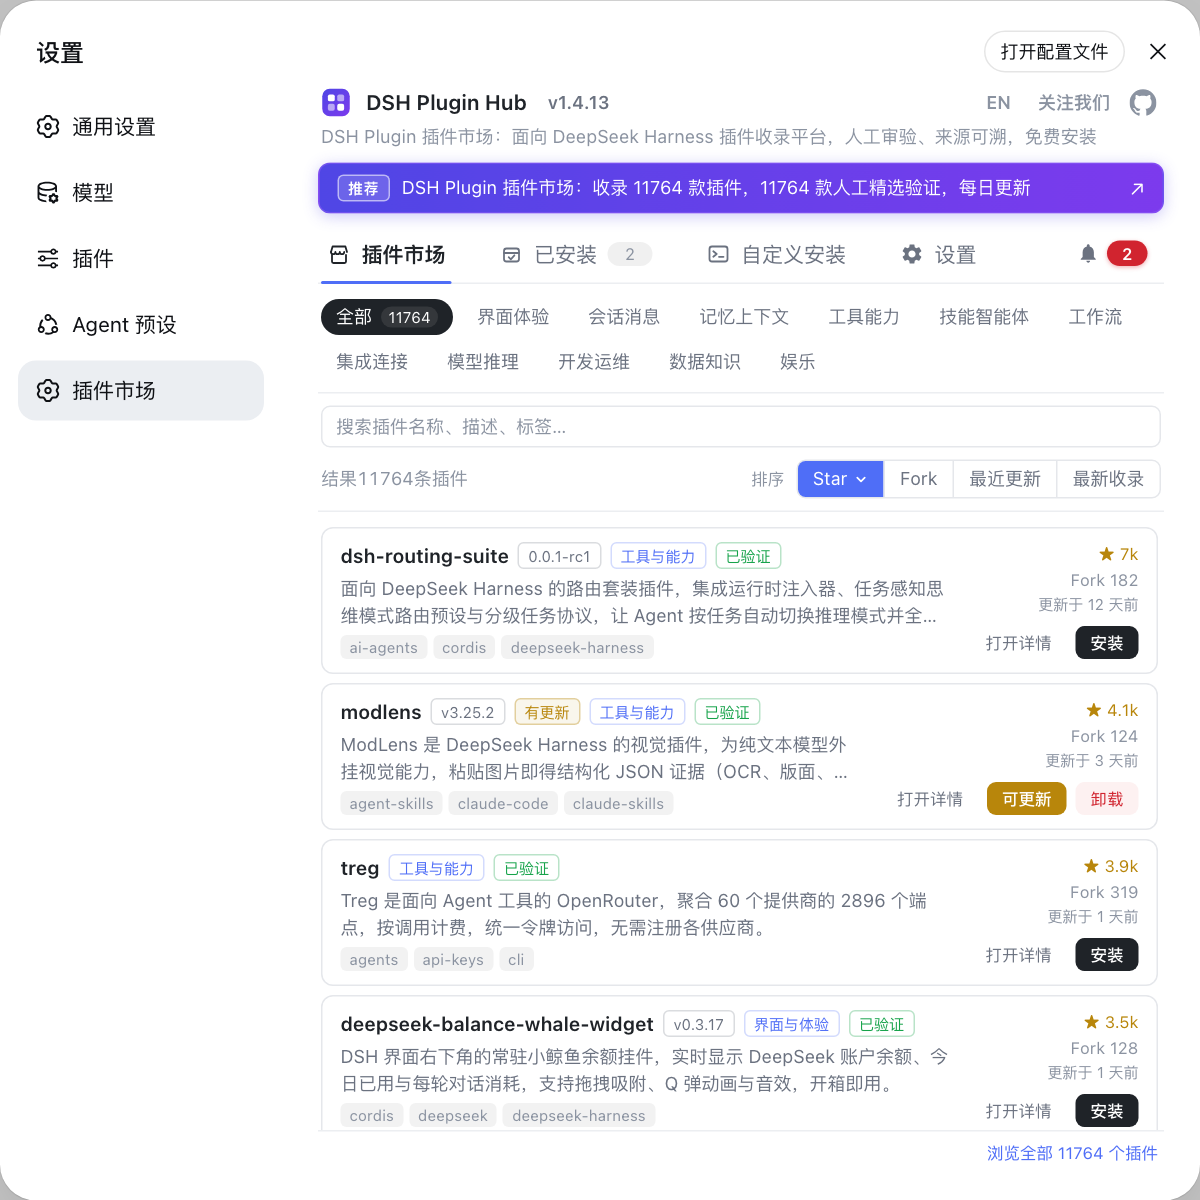This screenshot has width=1200, height=1200.
Task: Close the settings dialog with X
Action: tap(1158, 51)
